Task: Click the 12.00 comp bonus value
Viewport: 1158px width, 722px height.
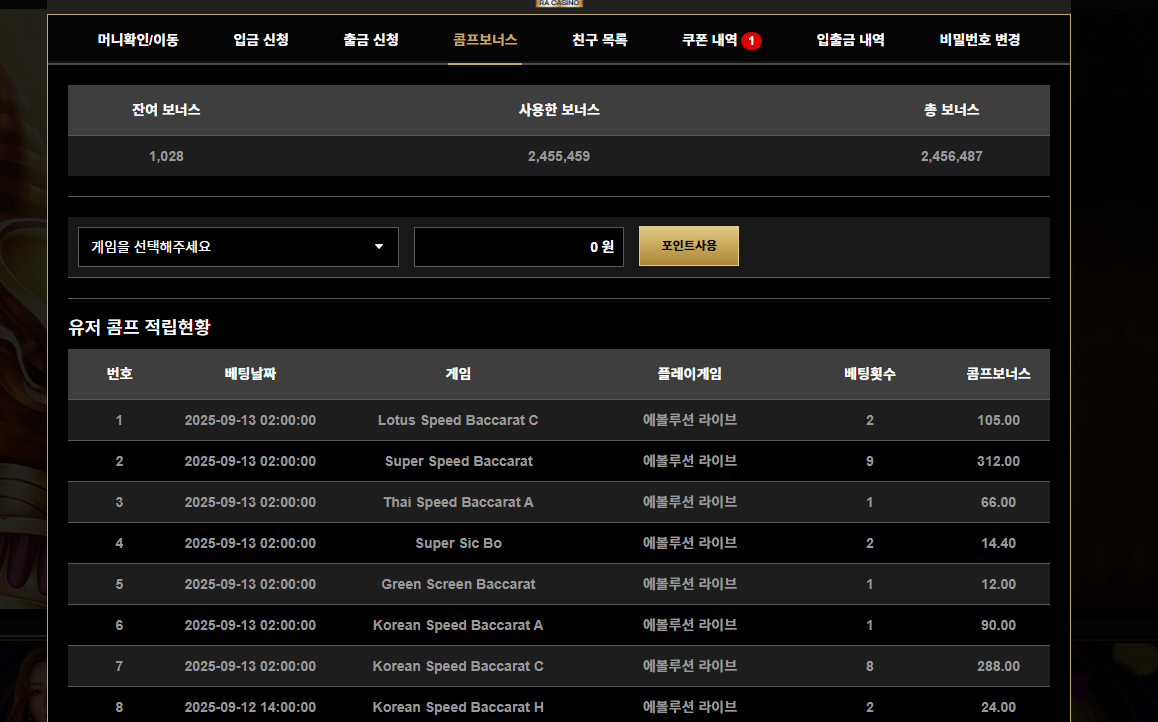Action: pos(998,584)
